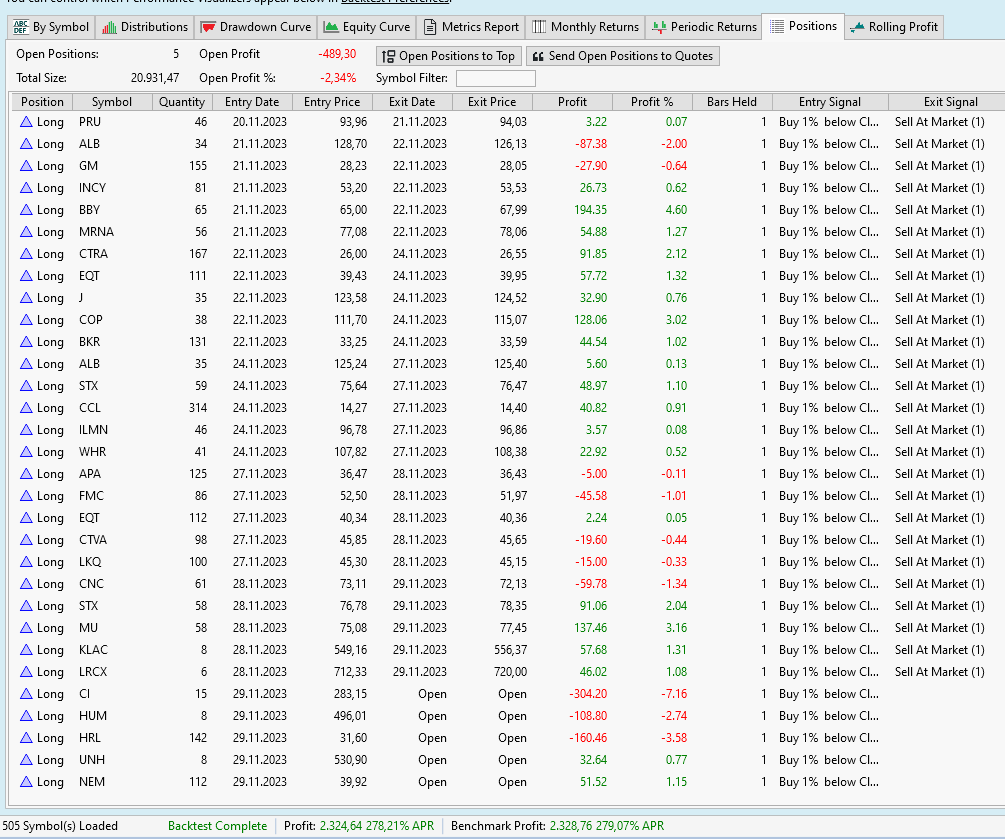The height and width of the screenshot is (839, 1005).
Task: Switch to the Positions tab
Action: [802, 26]
